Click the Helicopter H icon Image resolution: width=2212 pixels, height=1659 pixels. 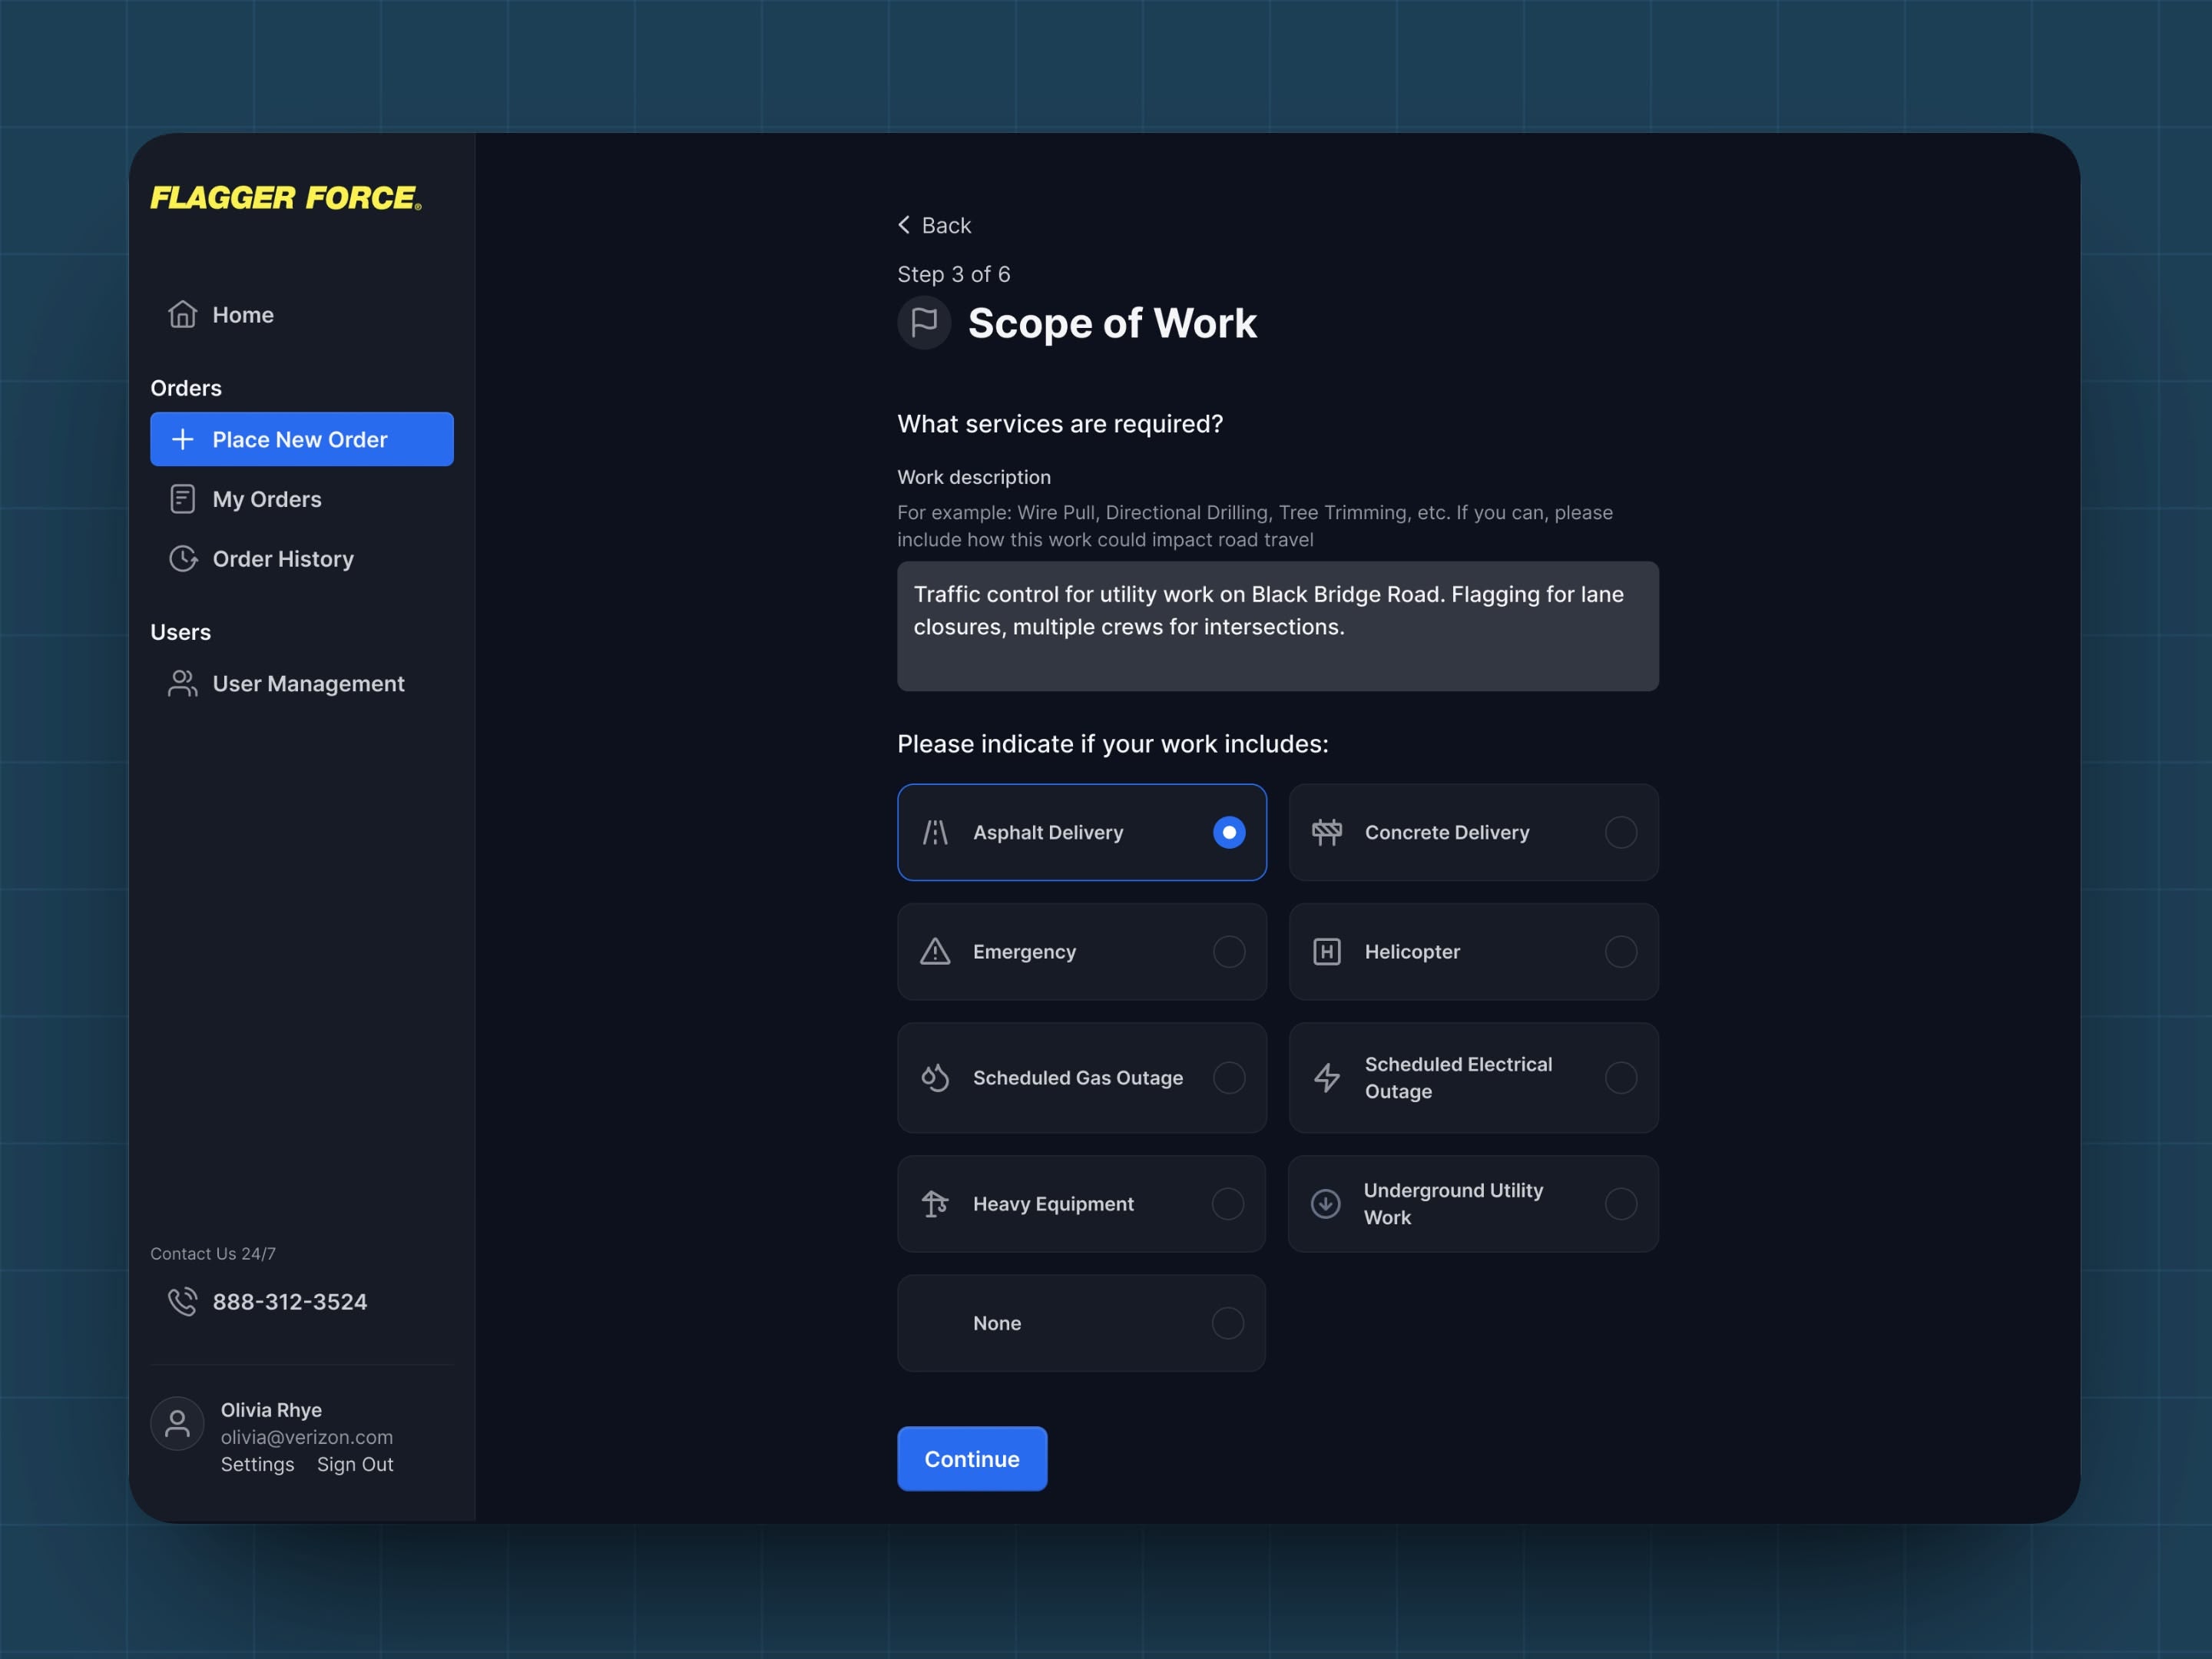[1327, 951]
